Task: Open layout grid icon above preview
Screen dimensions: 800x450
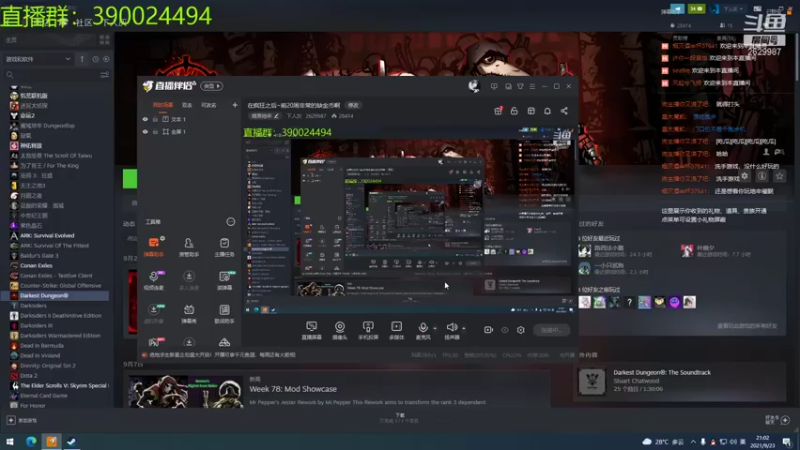Action: tap(531, 111)
